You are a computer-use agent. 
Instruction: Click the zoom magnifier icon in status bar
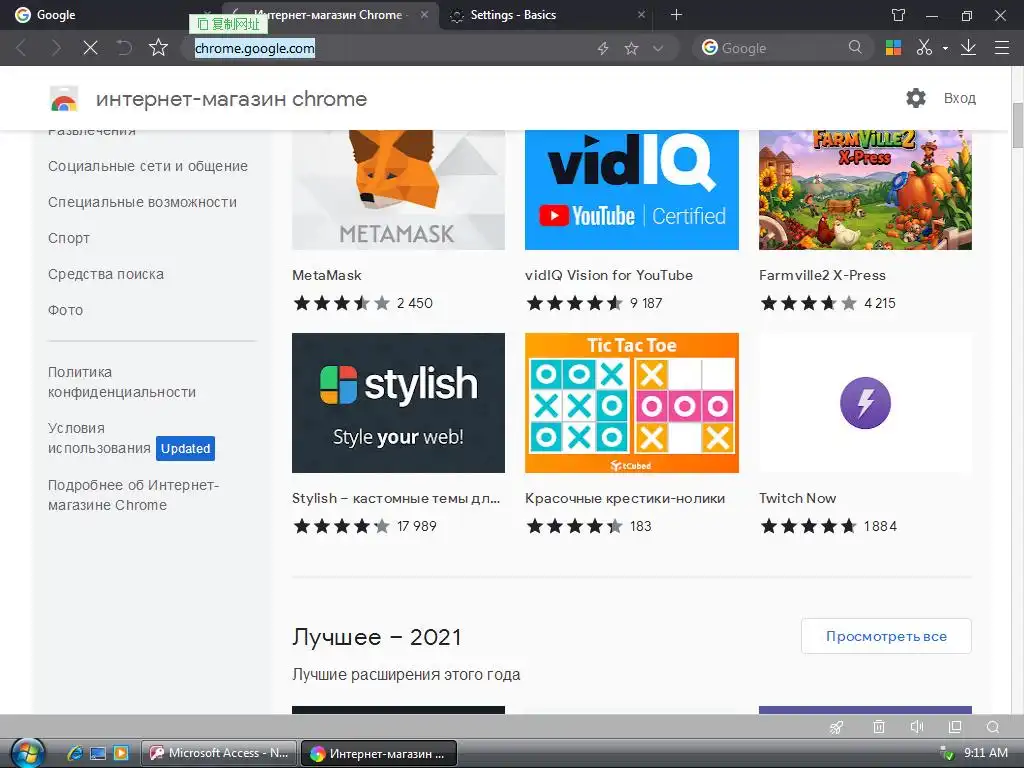pos(993,727)
